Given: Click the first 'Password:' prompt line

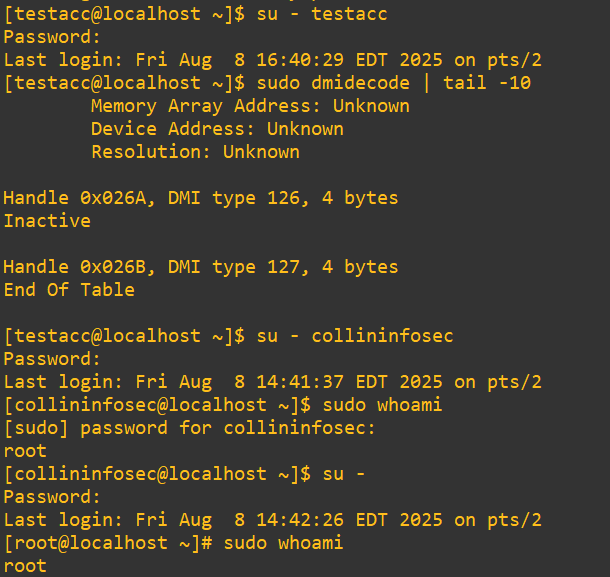Looking at the screenshot, I should coord(52,37).
